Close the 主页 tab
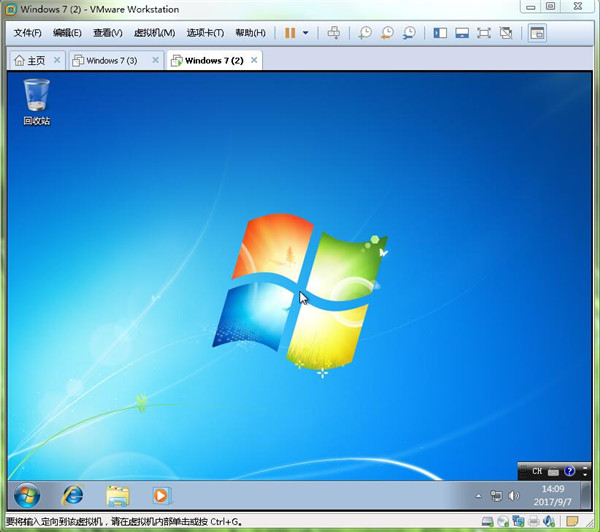Image resolution: width=600 pixels, height=532 pixels. pos(57,60)
